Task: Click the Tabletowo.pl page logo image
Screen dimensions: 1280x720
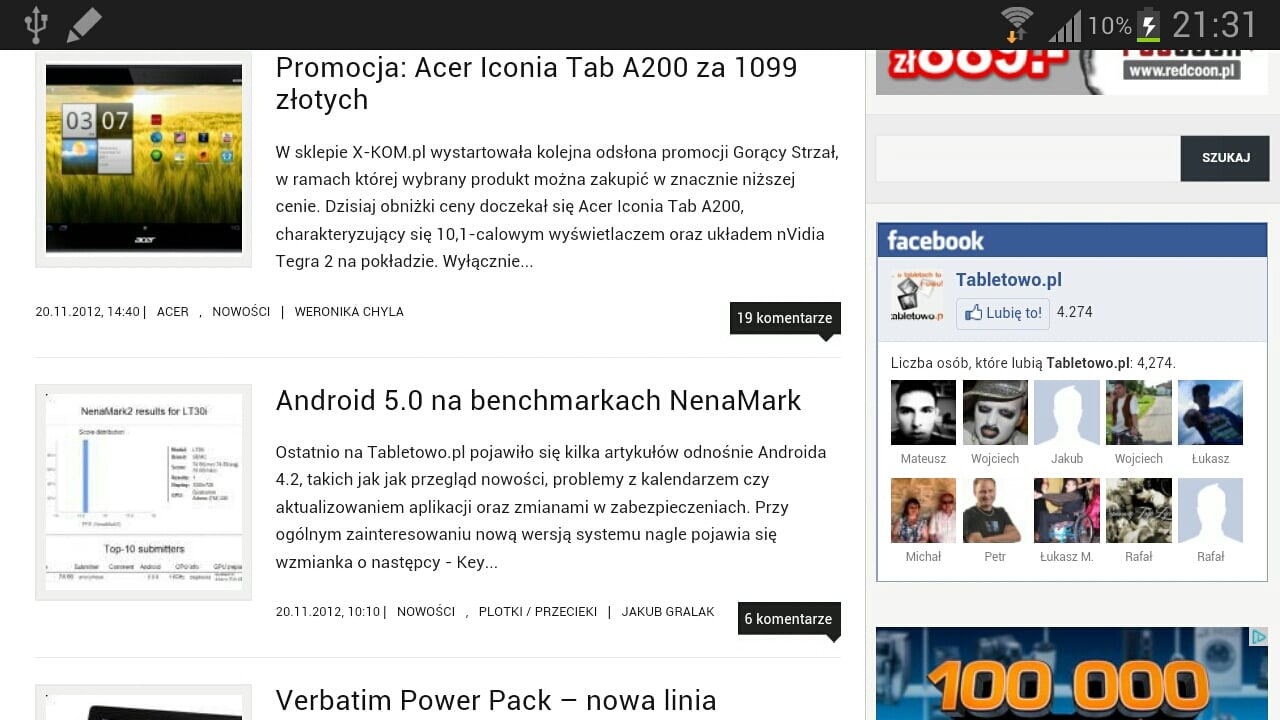Action: point(917,296)
